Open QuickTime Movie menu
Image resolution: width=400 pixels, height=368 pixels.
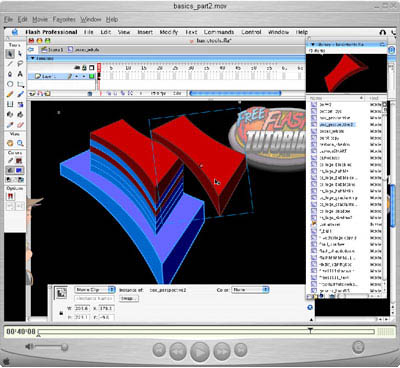coord(40,19)
